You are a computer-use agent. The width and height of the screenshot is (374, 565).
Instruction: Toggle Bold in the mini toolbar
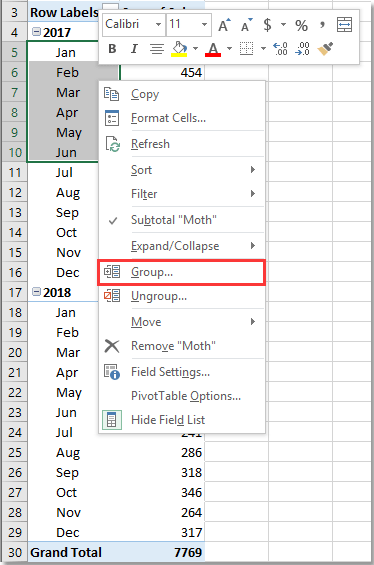point(112,49)
